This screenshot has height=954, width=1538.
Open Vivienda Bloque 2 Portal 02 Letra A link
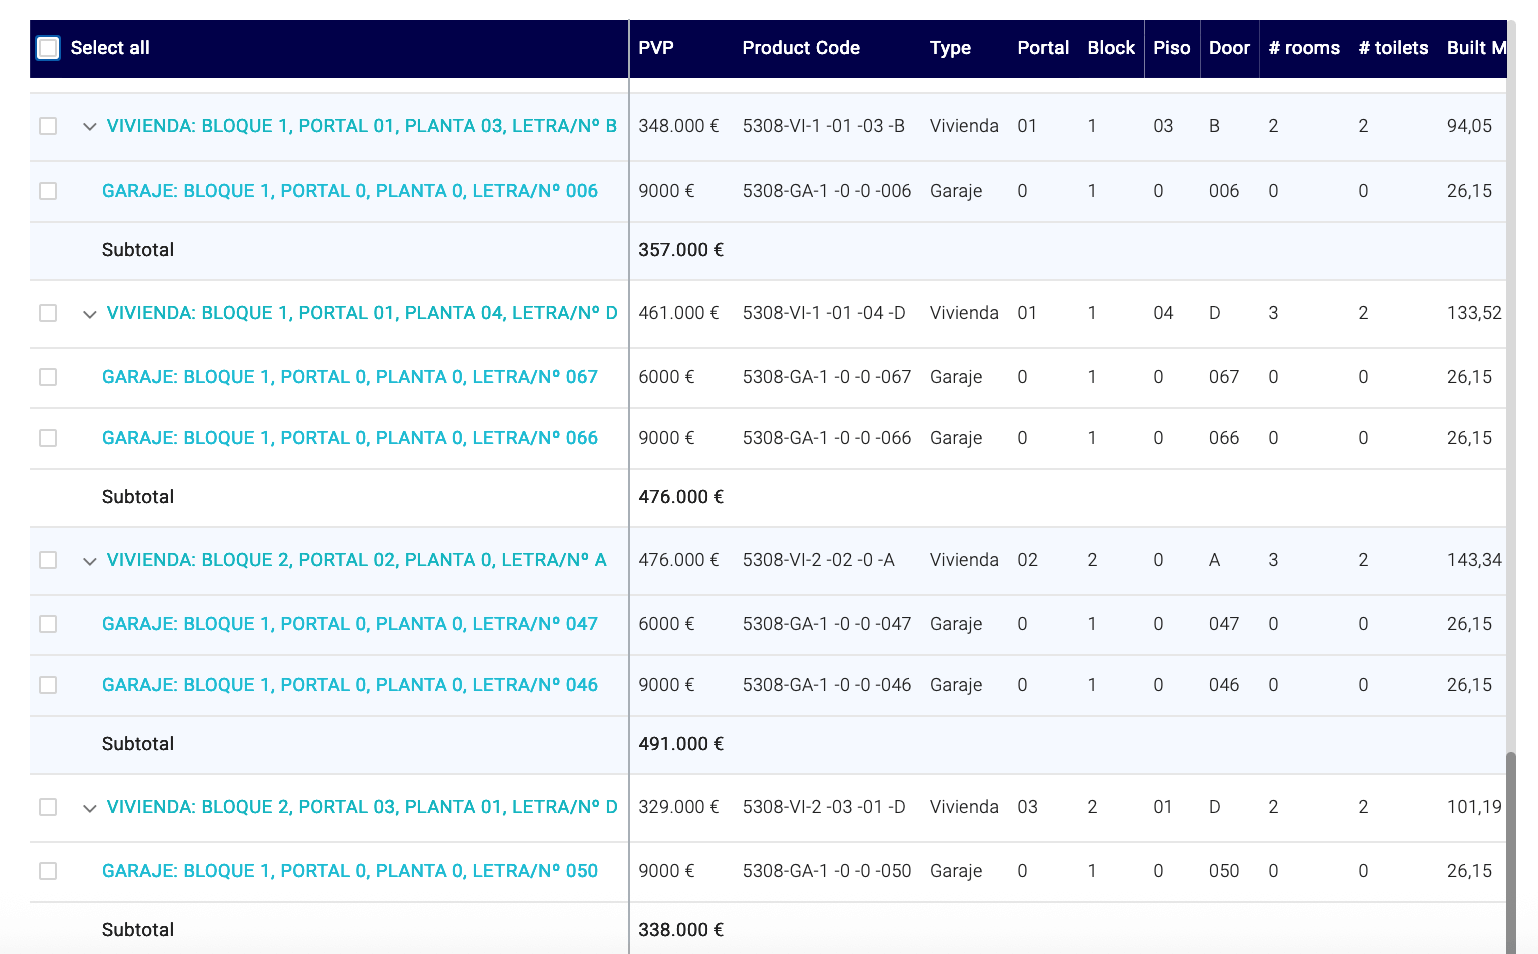tap(356, 560)
